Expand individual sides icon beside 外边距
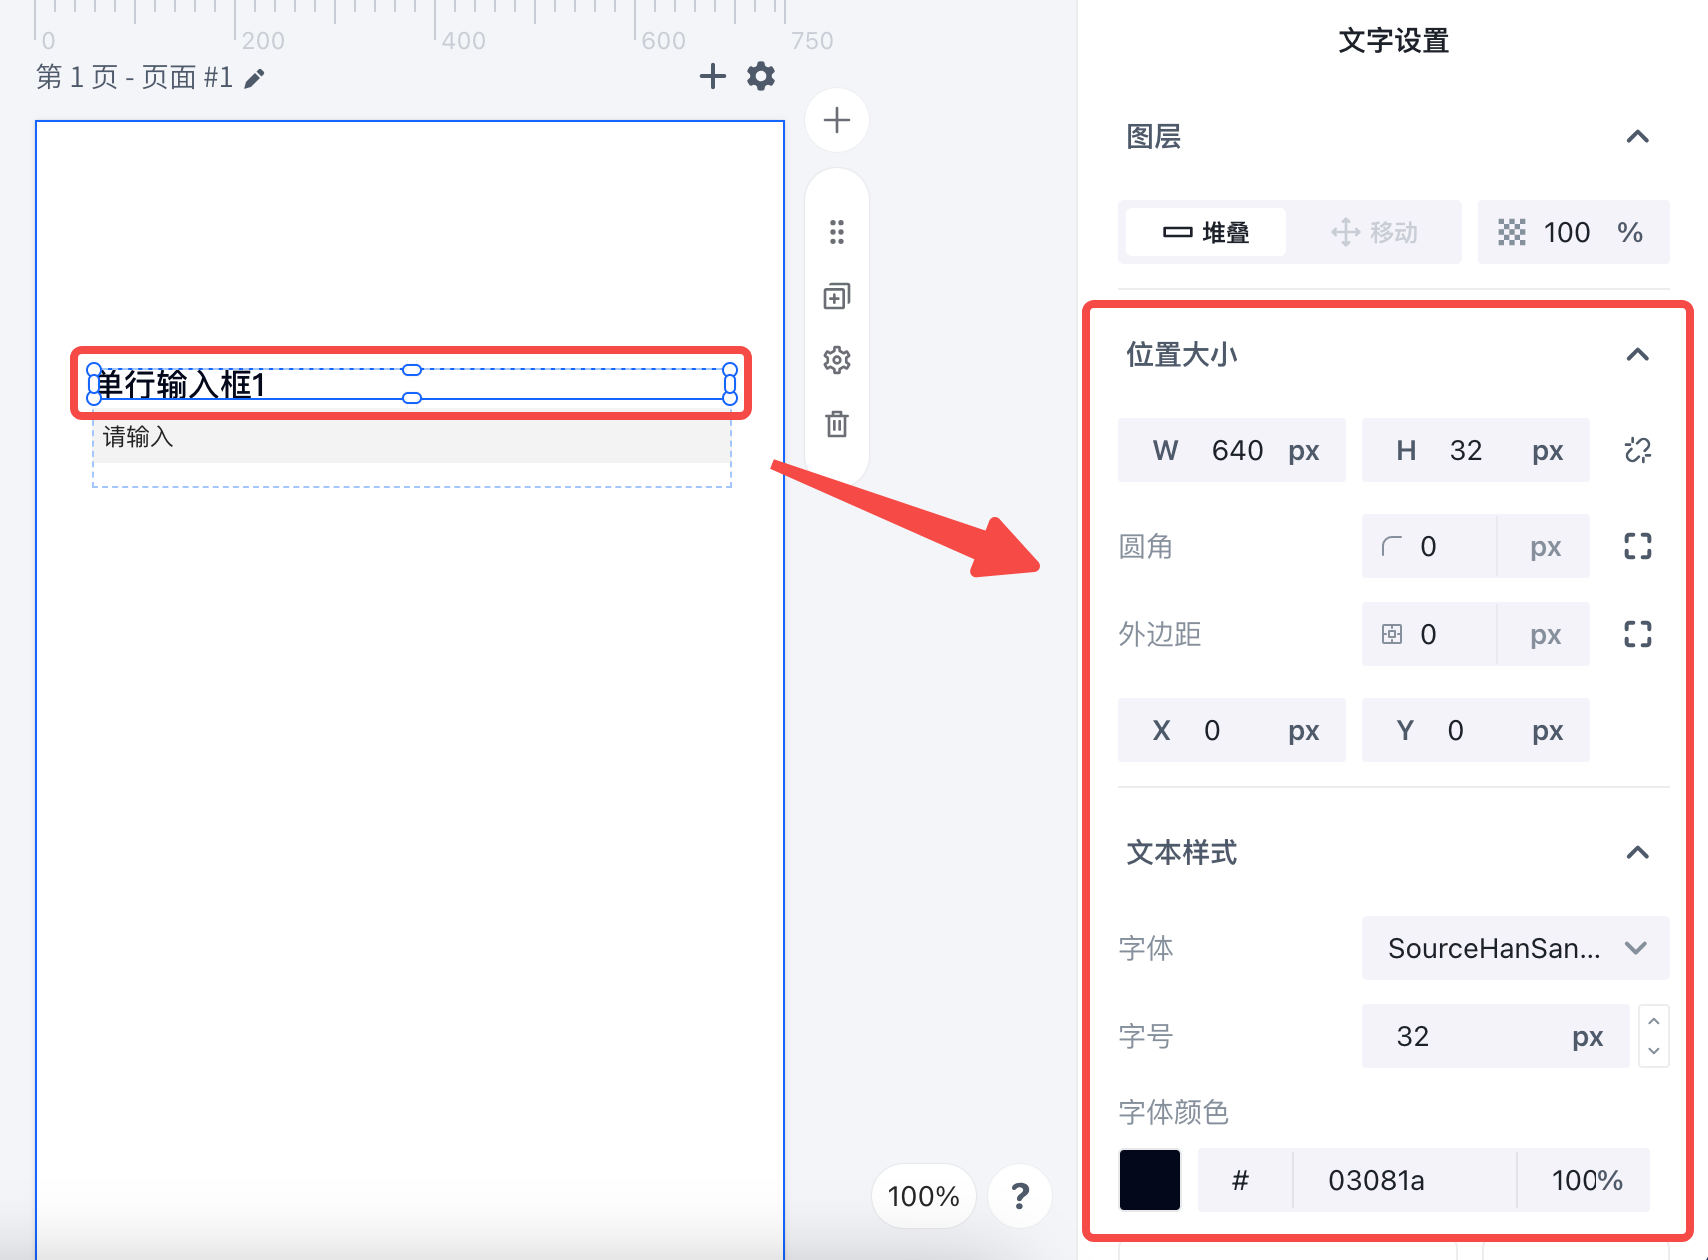1708x1260 pixels. point(1637,634)
